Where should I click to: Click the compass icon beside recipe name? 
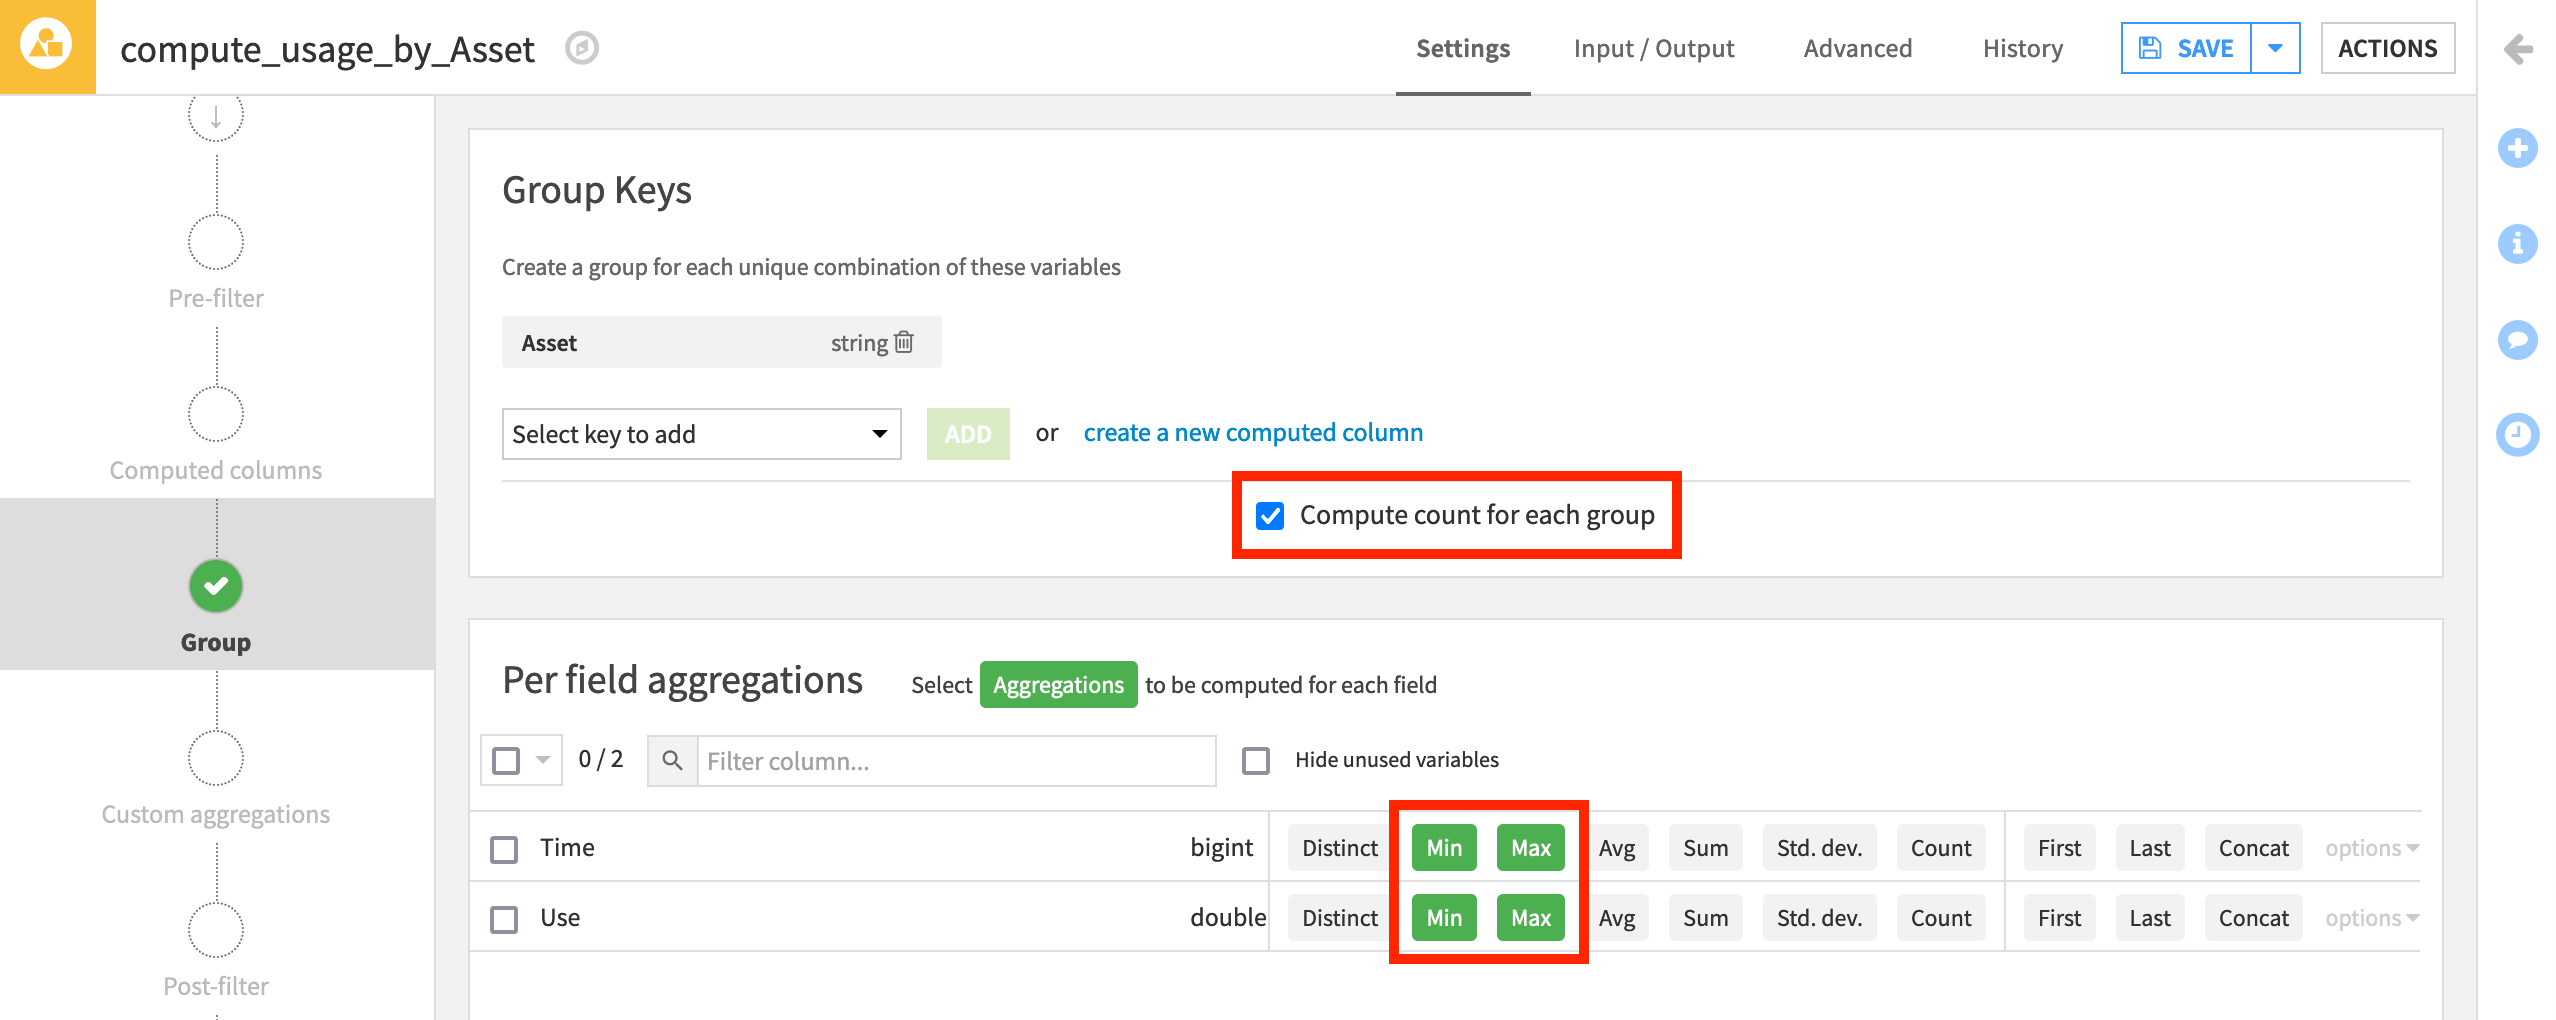coord(581,48)
